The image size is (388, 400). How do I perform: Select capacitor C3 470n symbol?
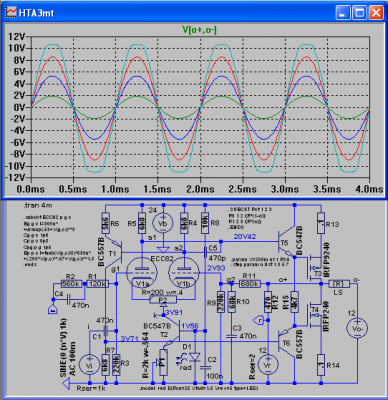[x=232, y=336]
